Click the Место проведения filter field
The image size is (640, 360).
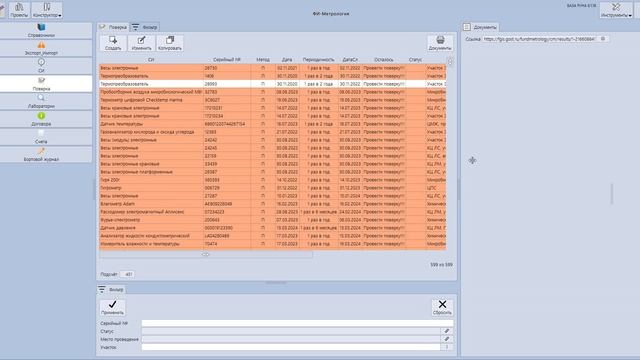pyautogui.click(x=291, y=339)
